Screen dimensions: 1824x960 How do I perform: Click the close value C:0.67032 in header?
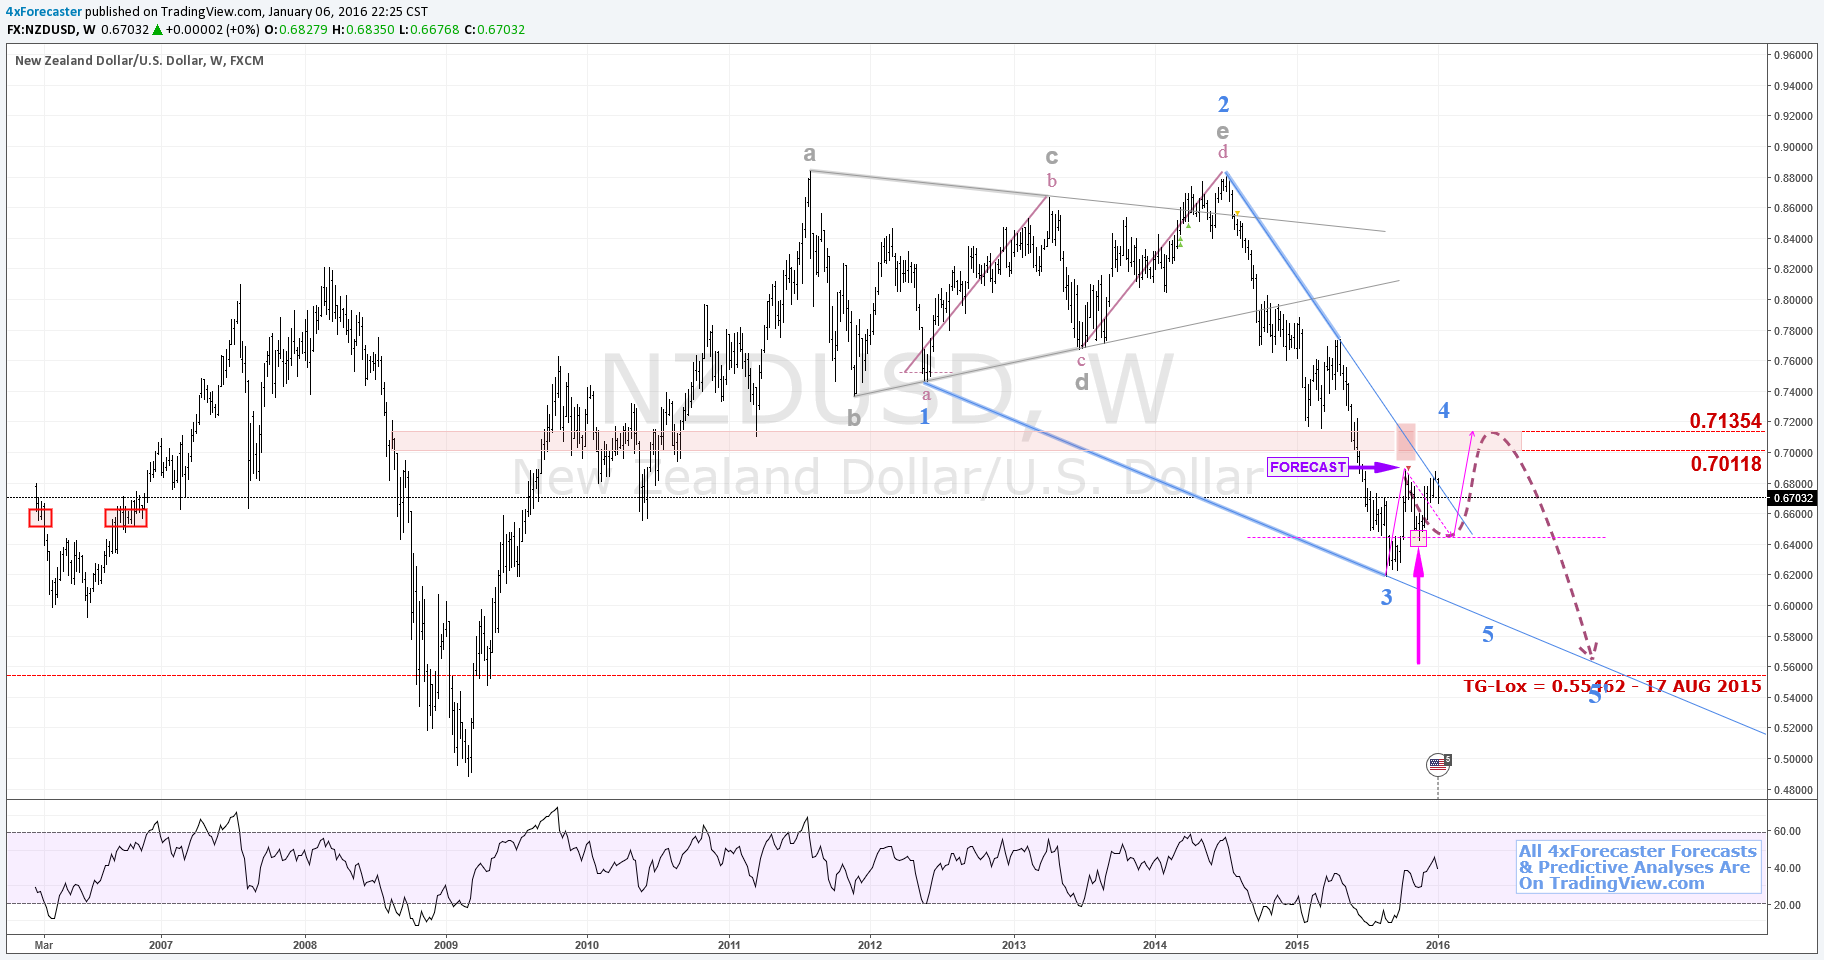point(494,30)
